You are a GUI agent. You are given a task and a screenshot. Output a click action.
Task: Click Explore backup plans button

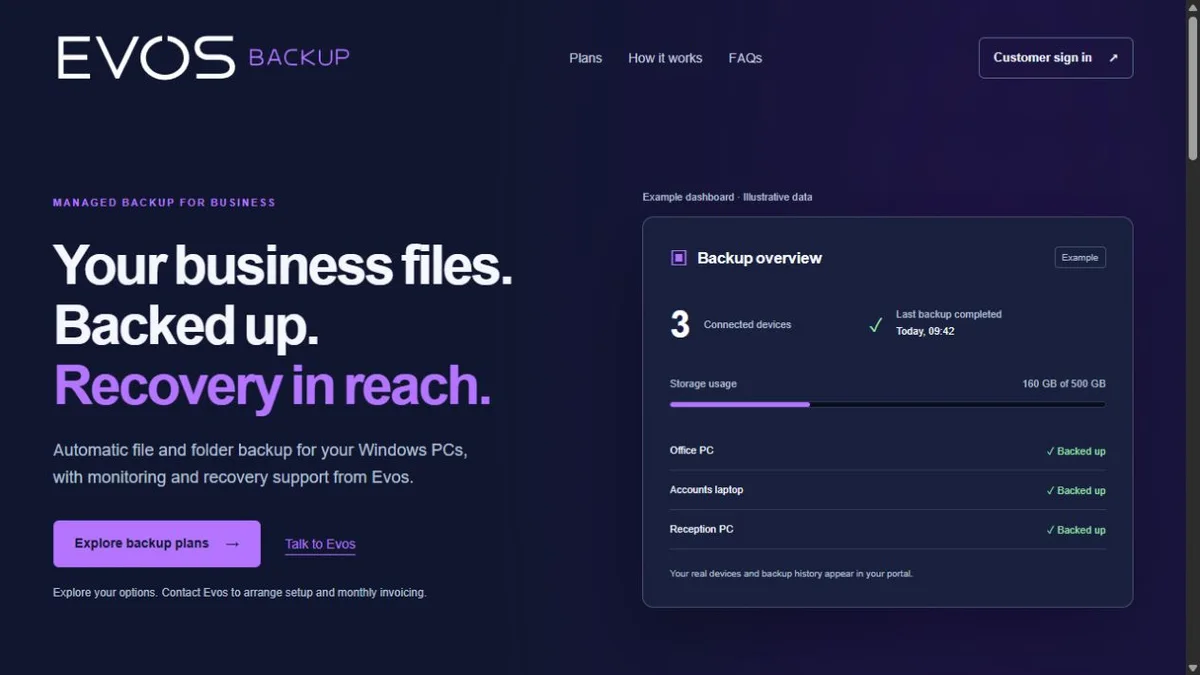pyautogui.click(x=157, y=544)
